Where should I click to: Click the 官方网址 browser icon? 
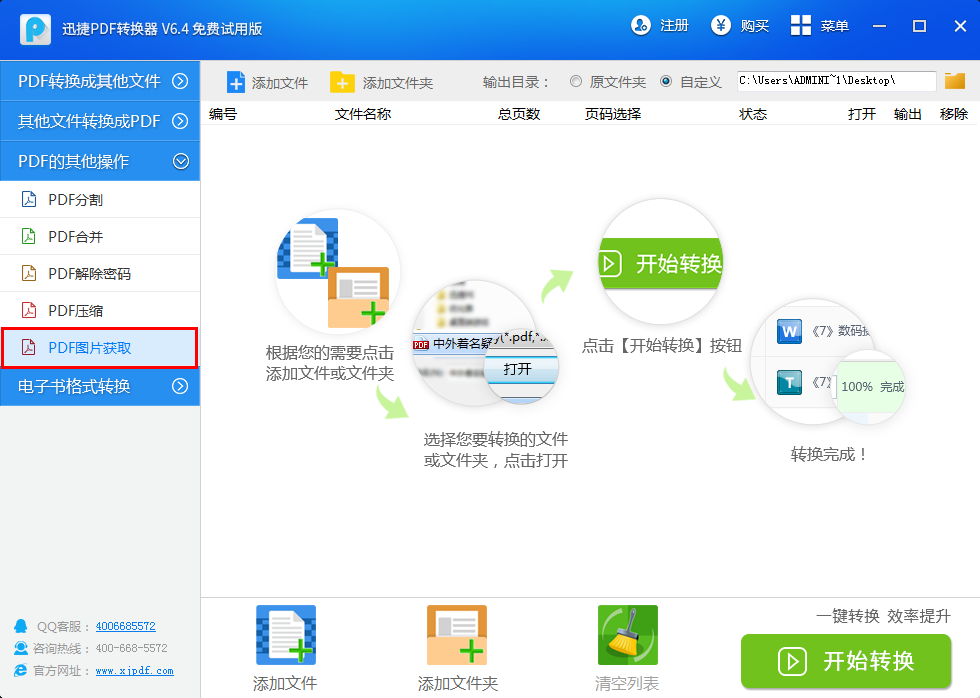pyautogui.click(x=21, y=670)
